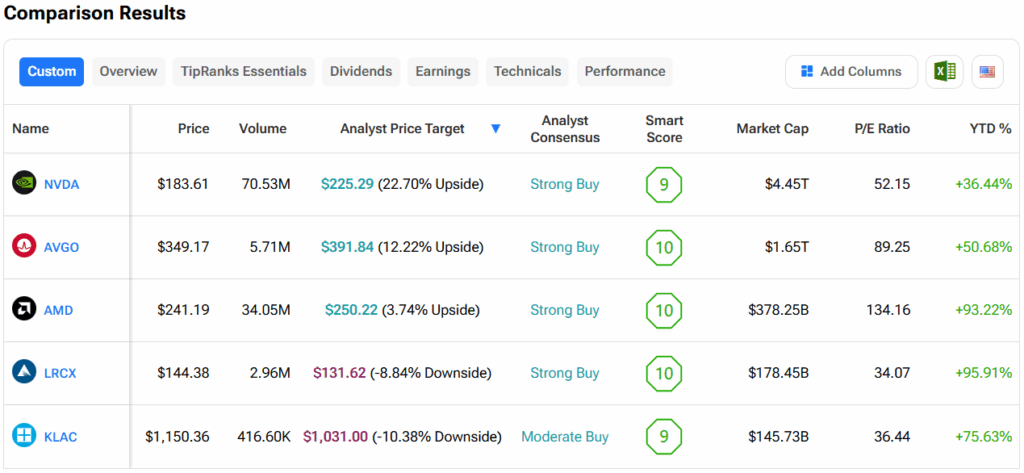Sort table by YTD % column header
The image size is (1024, 473).
pos(990,129)
